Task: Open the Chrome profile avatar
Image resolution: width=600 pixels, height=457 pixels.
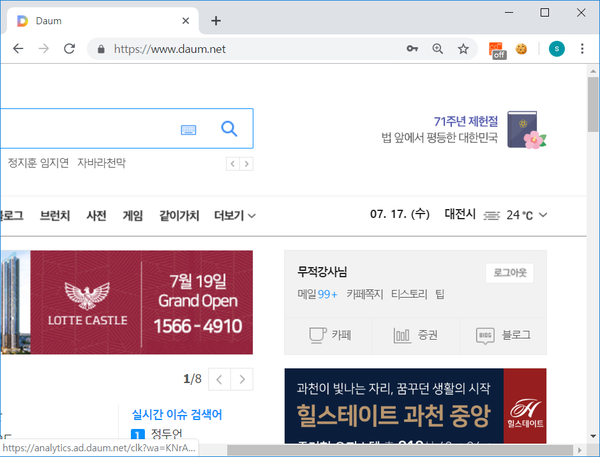Action: coord(556,49)
